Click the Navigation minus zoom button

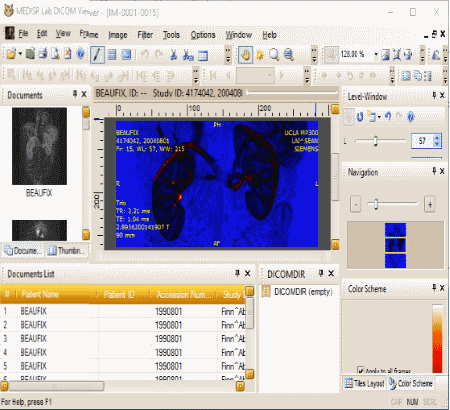coord(356,204)
